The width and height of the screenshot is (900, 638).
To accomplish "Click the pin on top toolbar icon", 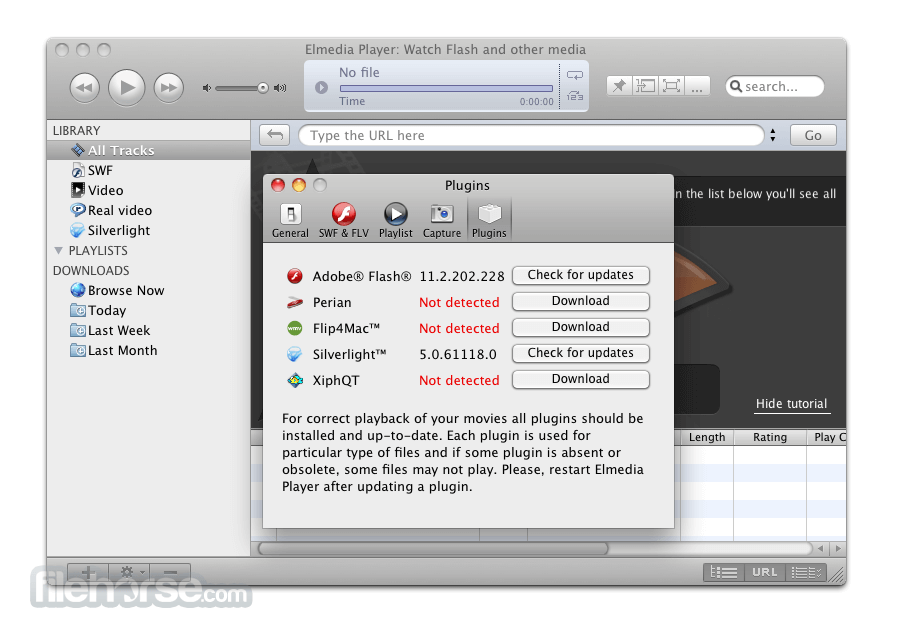I will pyautogui.click(x=619, y=86).
